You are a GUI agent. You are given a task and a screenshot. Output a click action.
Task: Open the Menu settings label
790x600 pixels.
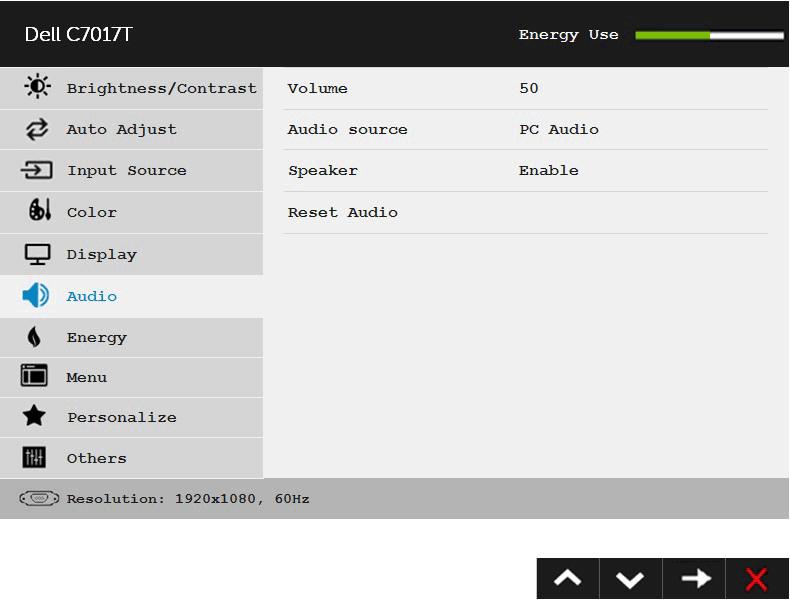click(x=87, y=377)
